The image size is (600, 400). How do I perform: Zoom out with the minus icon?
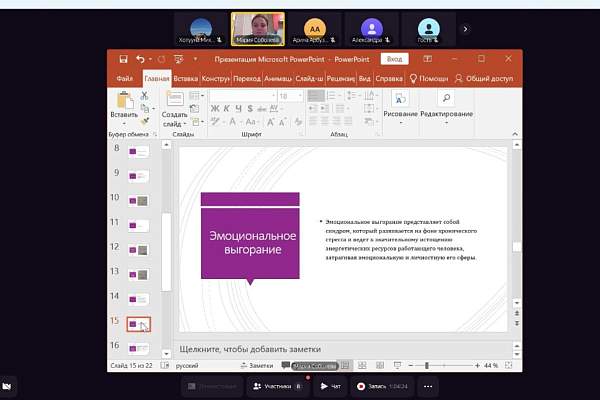[x=410, y=366]
